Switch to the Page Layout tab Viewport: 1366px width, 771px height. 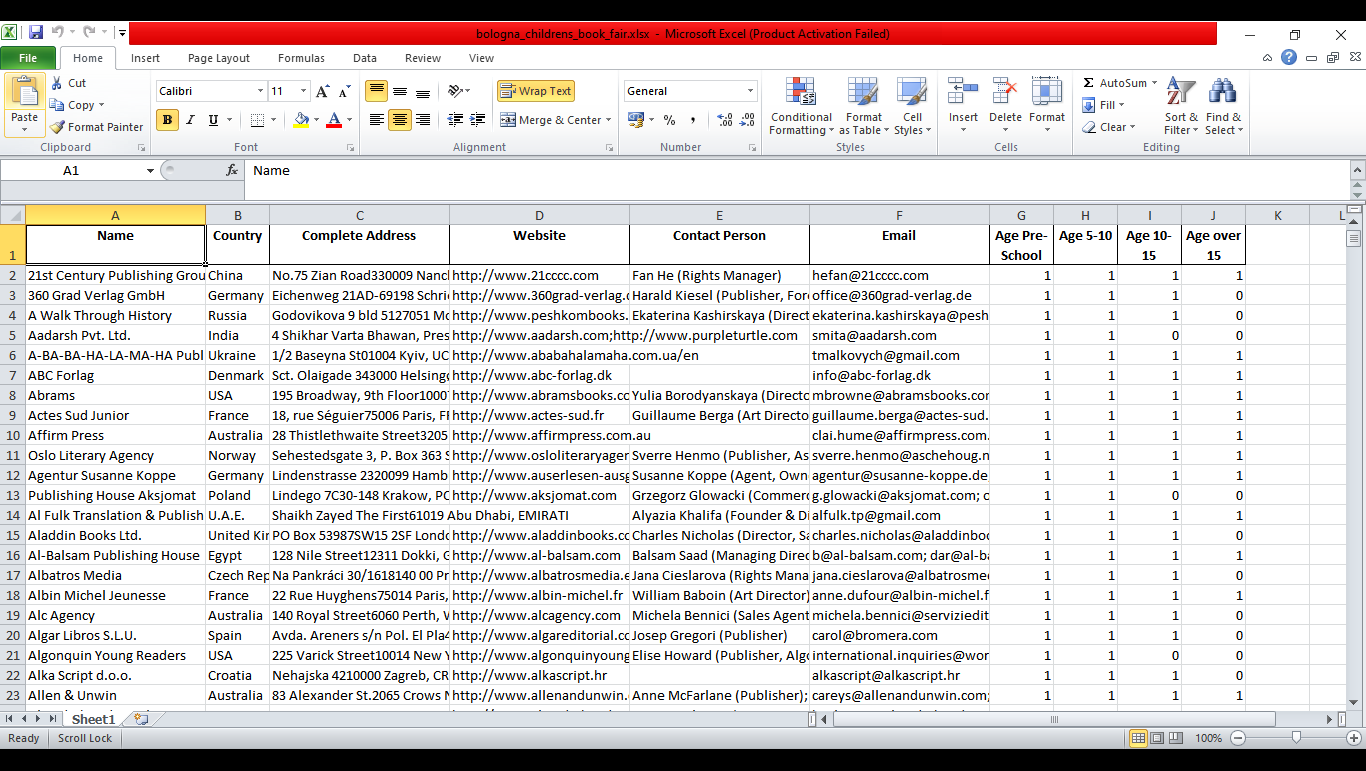pyautogui.click(x=219, y=58)
